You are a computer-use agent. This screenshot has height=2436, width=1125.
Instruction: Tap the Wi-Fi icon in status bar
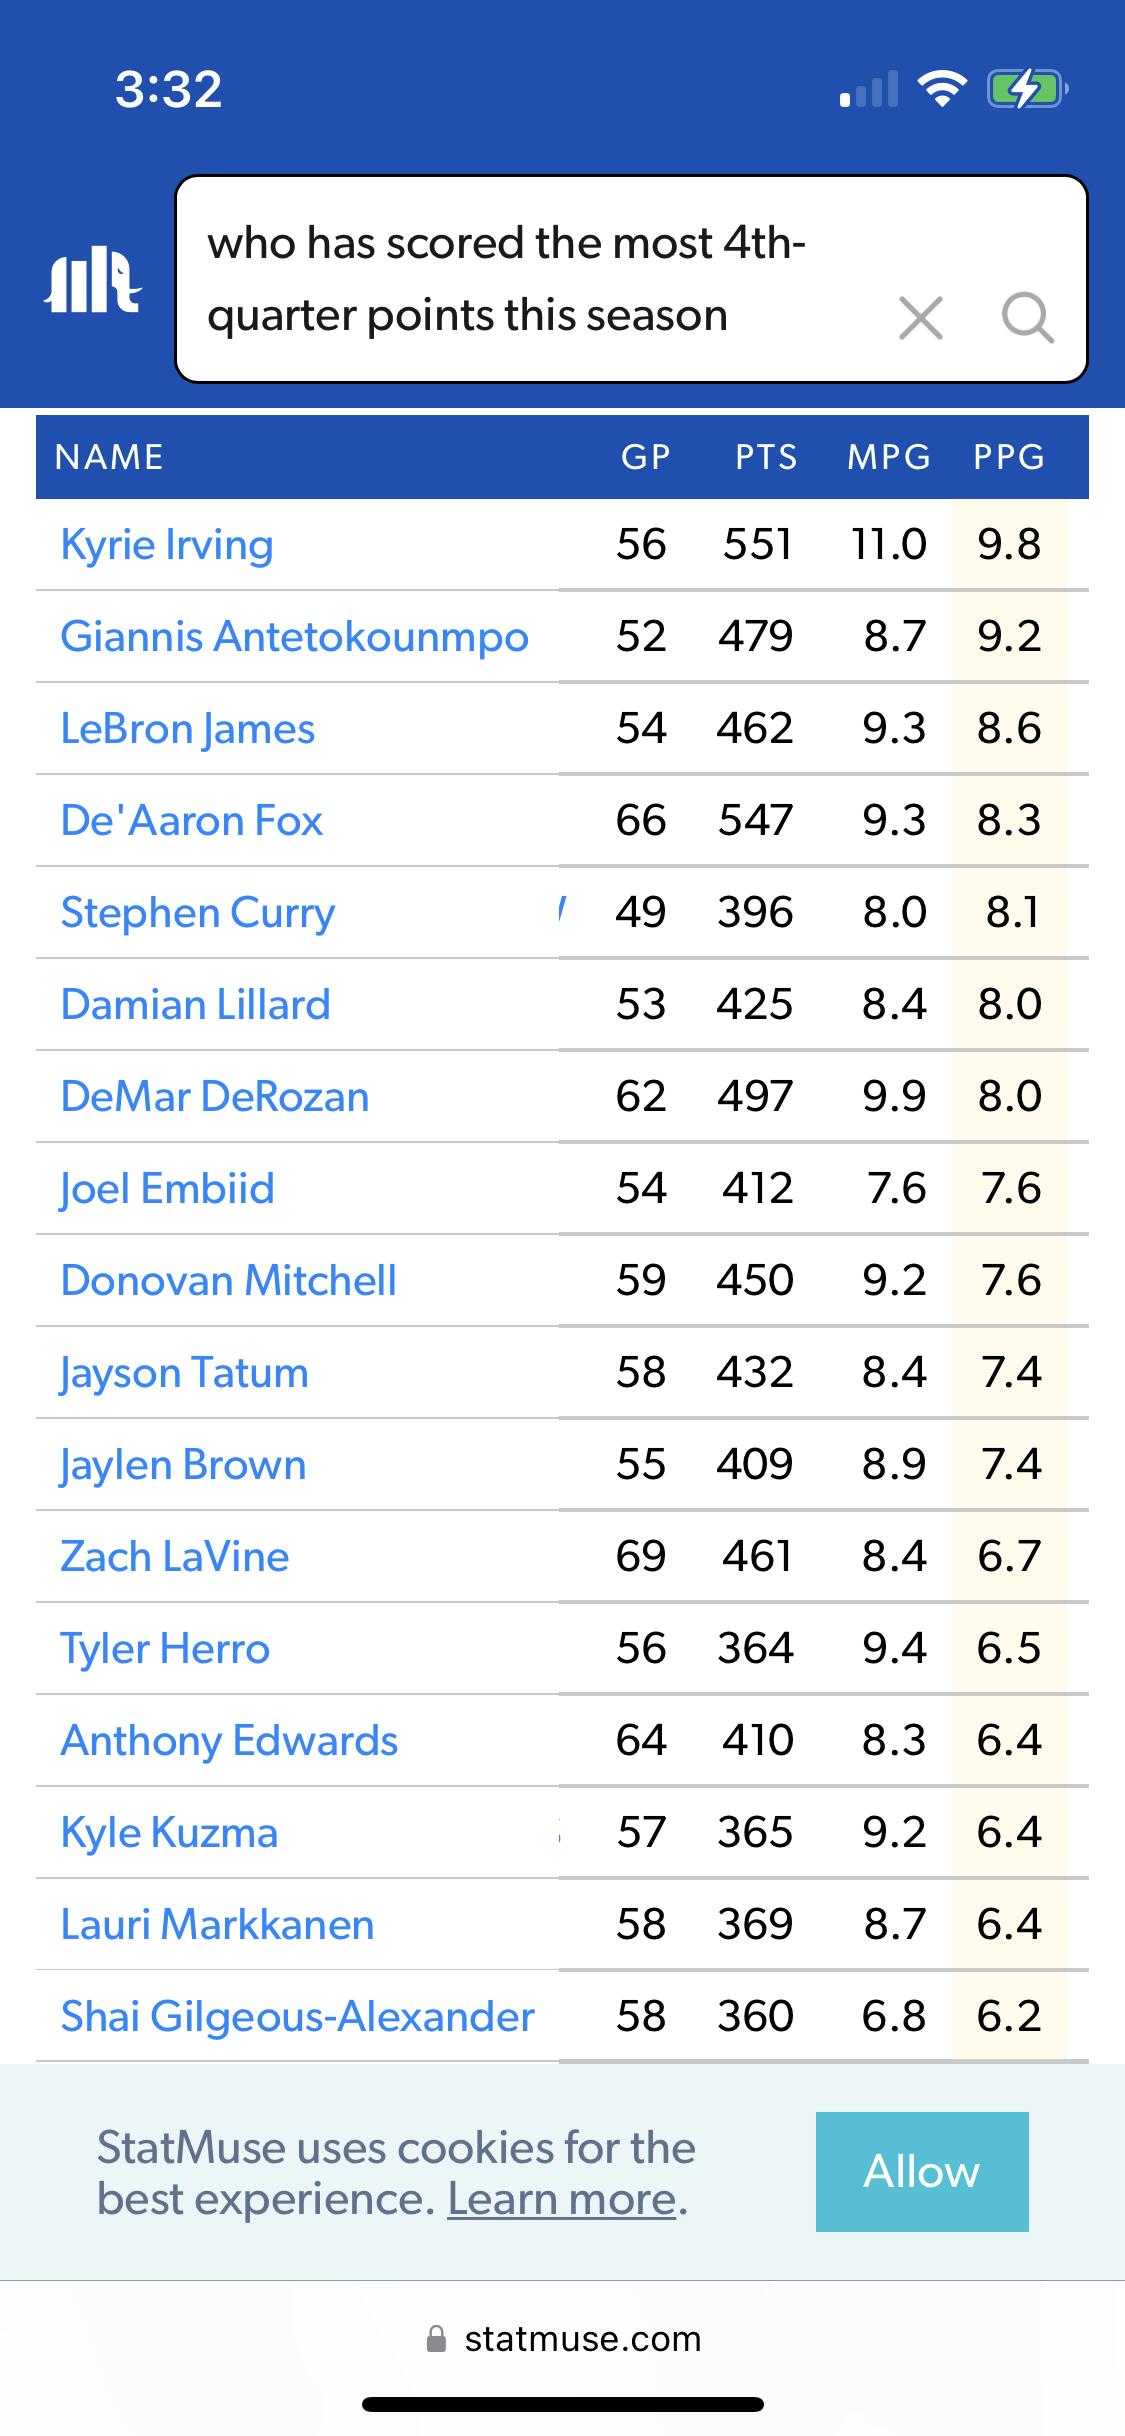[x=942, y=90]
